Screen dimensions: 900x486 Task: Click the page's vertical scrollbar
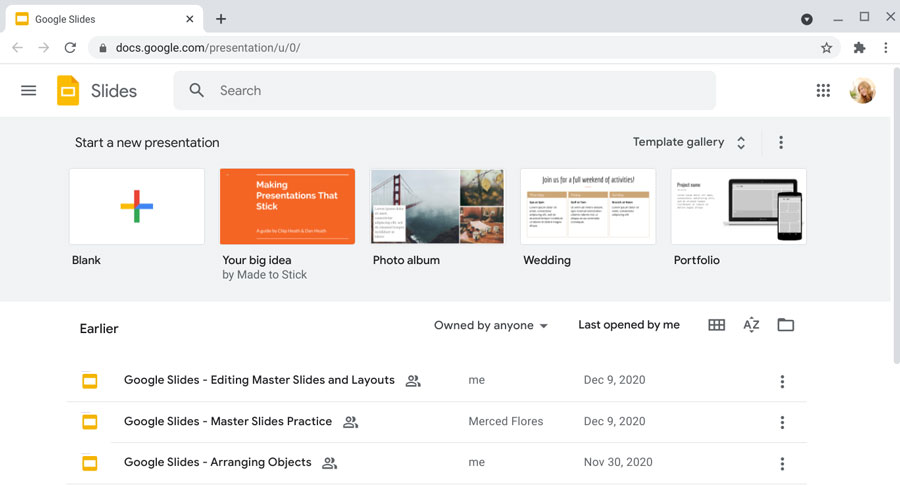tap(896, 215)
